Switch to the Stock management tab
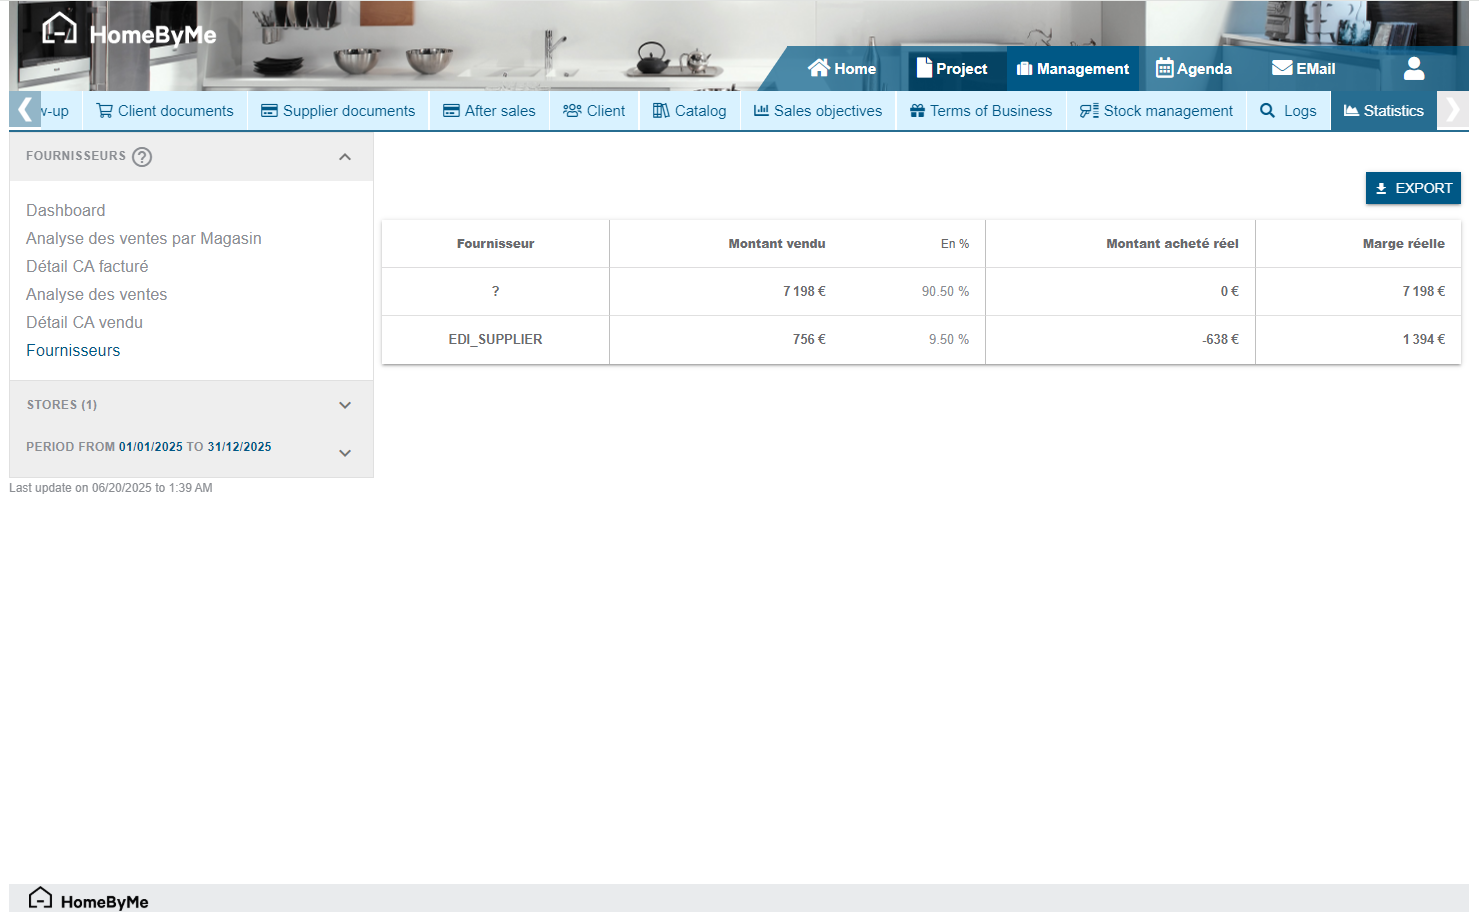 click(1156, 111)
